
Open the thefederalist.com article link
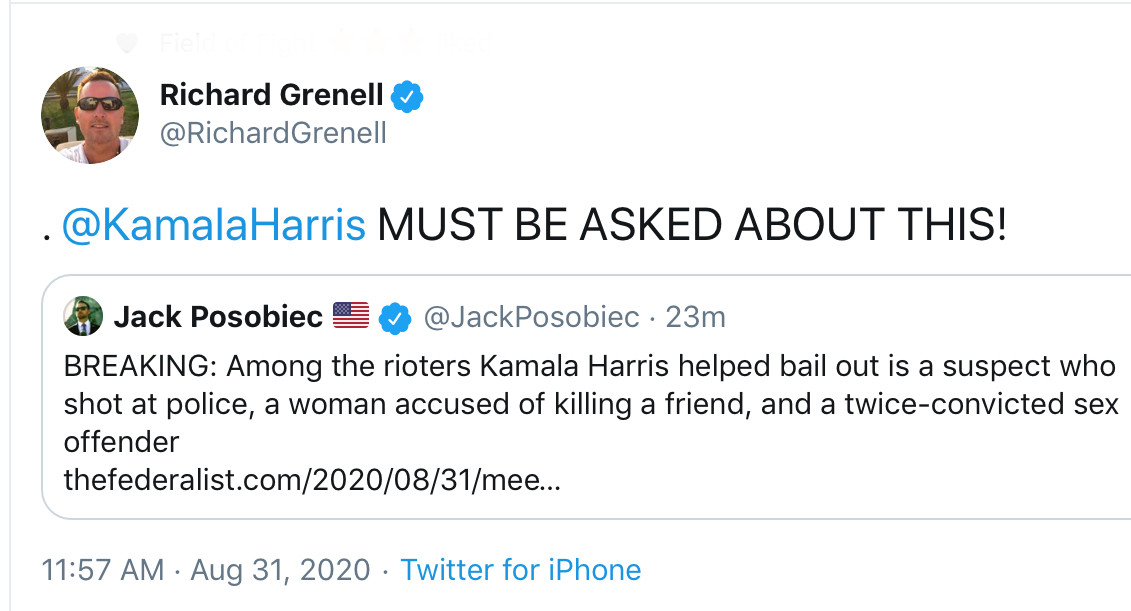(x=312, y=479)
